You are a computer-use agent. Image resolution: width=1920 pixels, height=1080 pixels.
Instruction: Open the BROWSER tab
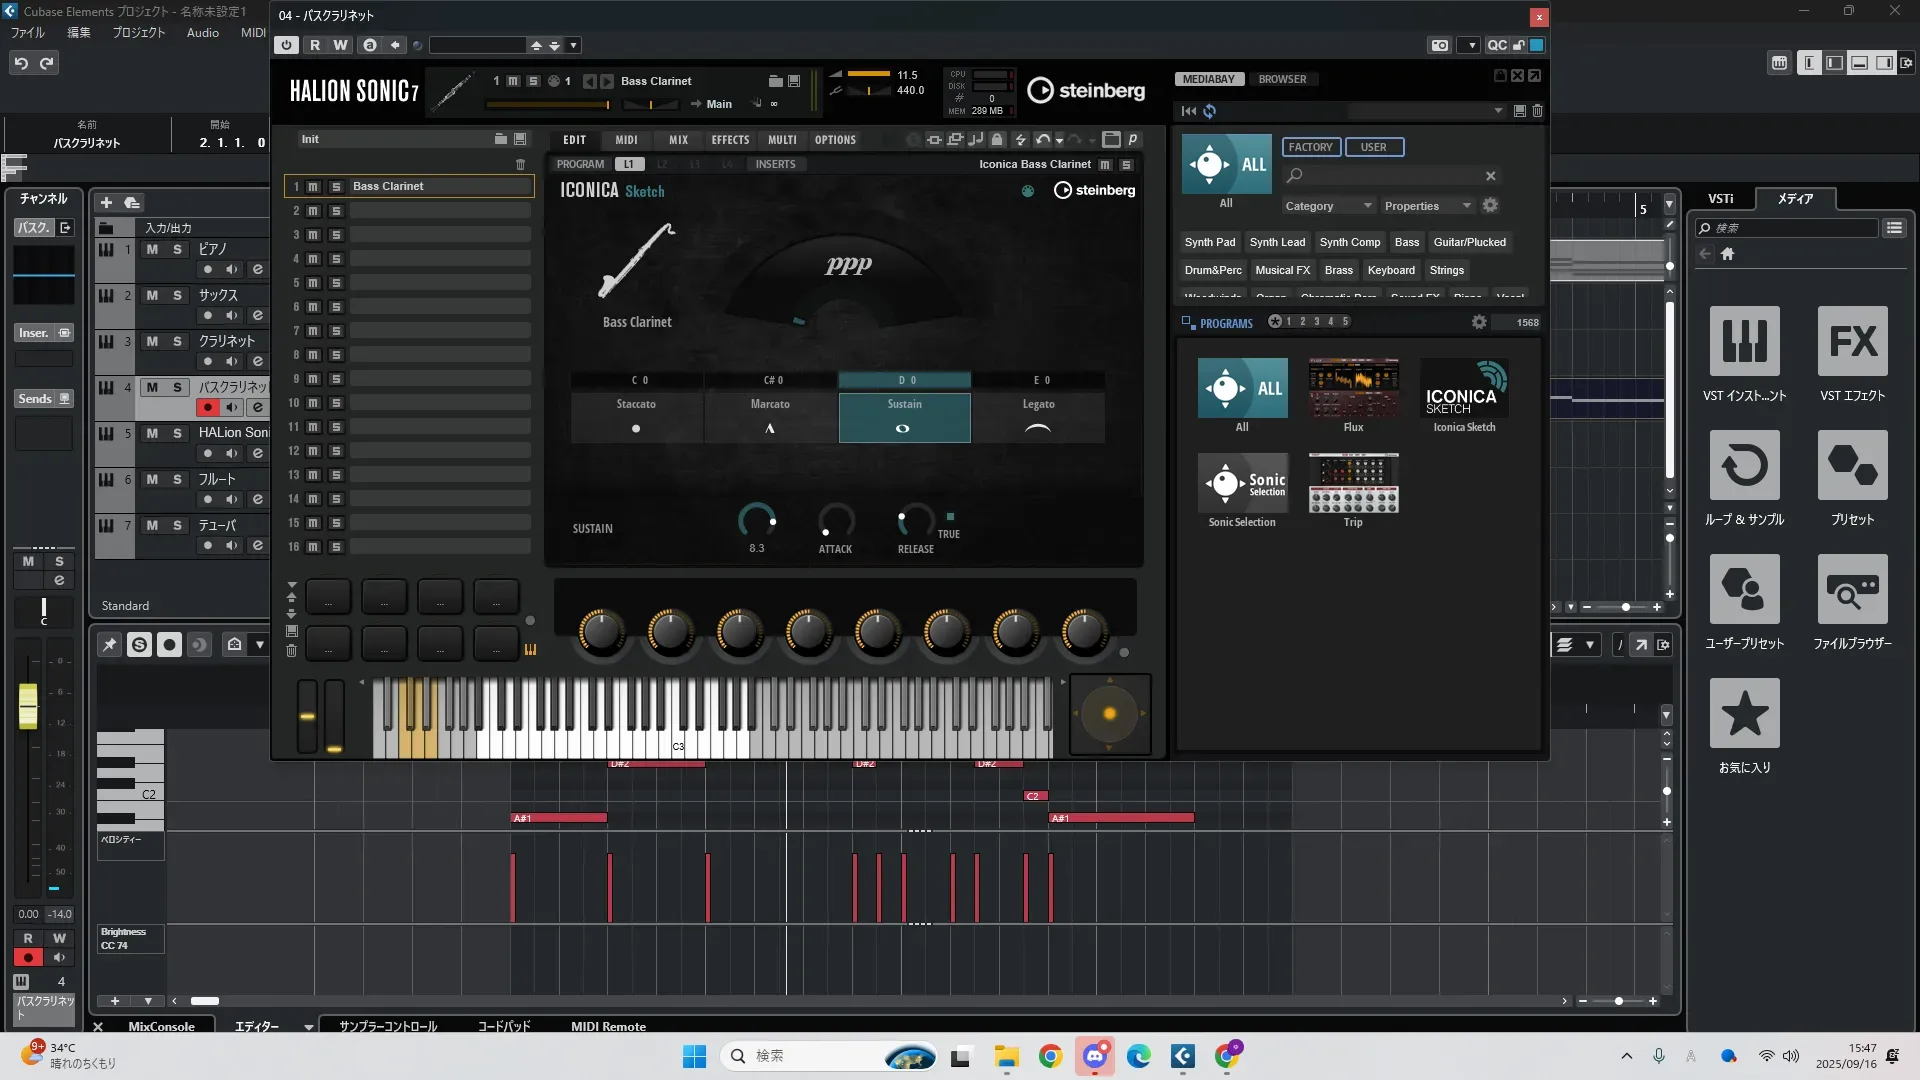[1282, 79]
